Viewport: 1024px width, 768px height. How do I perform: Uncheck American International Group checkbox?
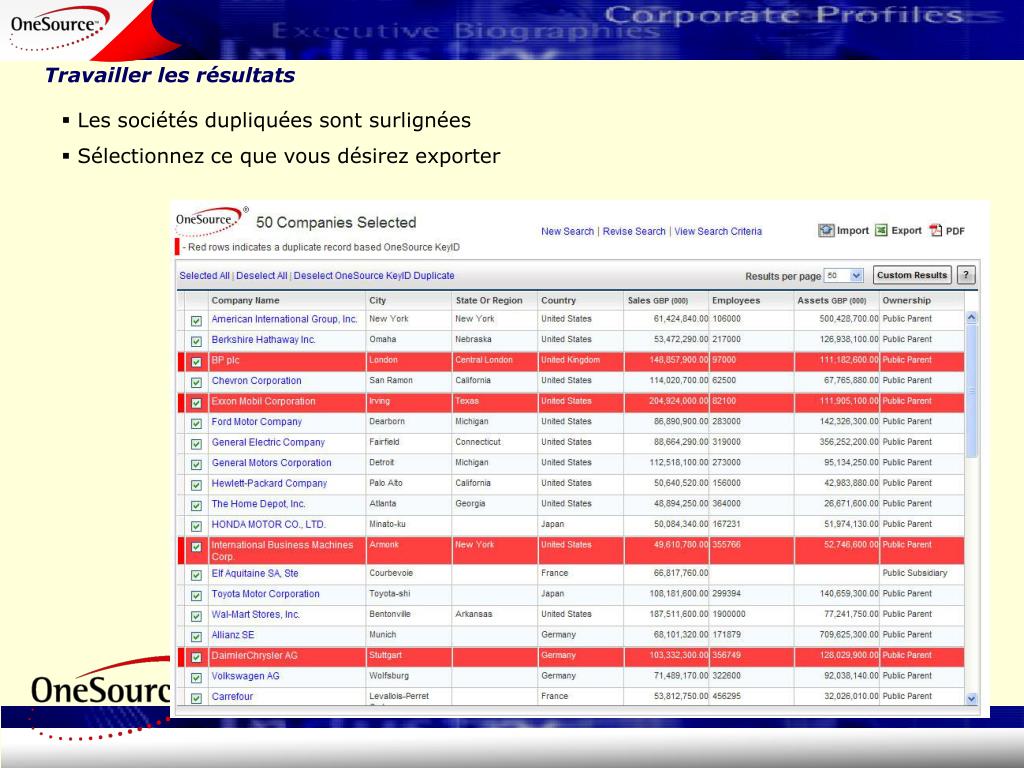pos(196,321)
